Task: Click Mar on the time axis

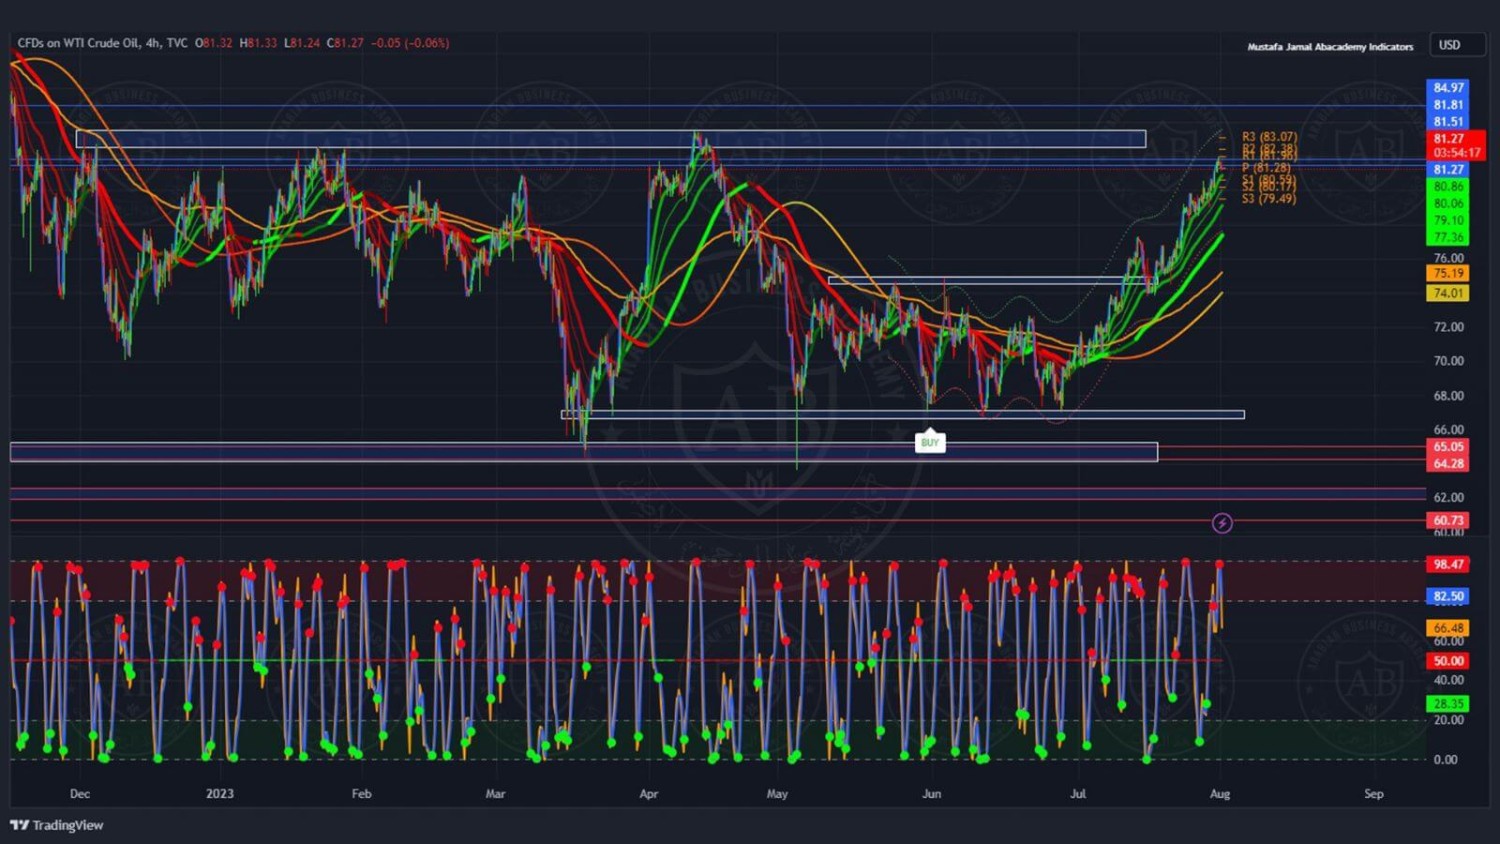Action: [x=495, y=794]
